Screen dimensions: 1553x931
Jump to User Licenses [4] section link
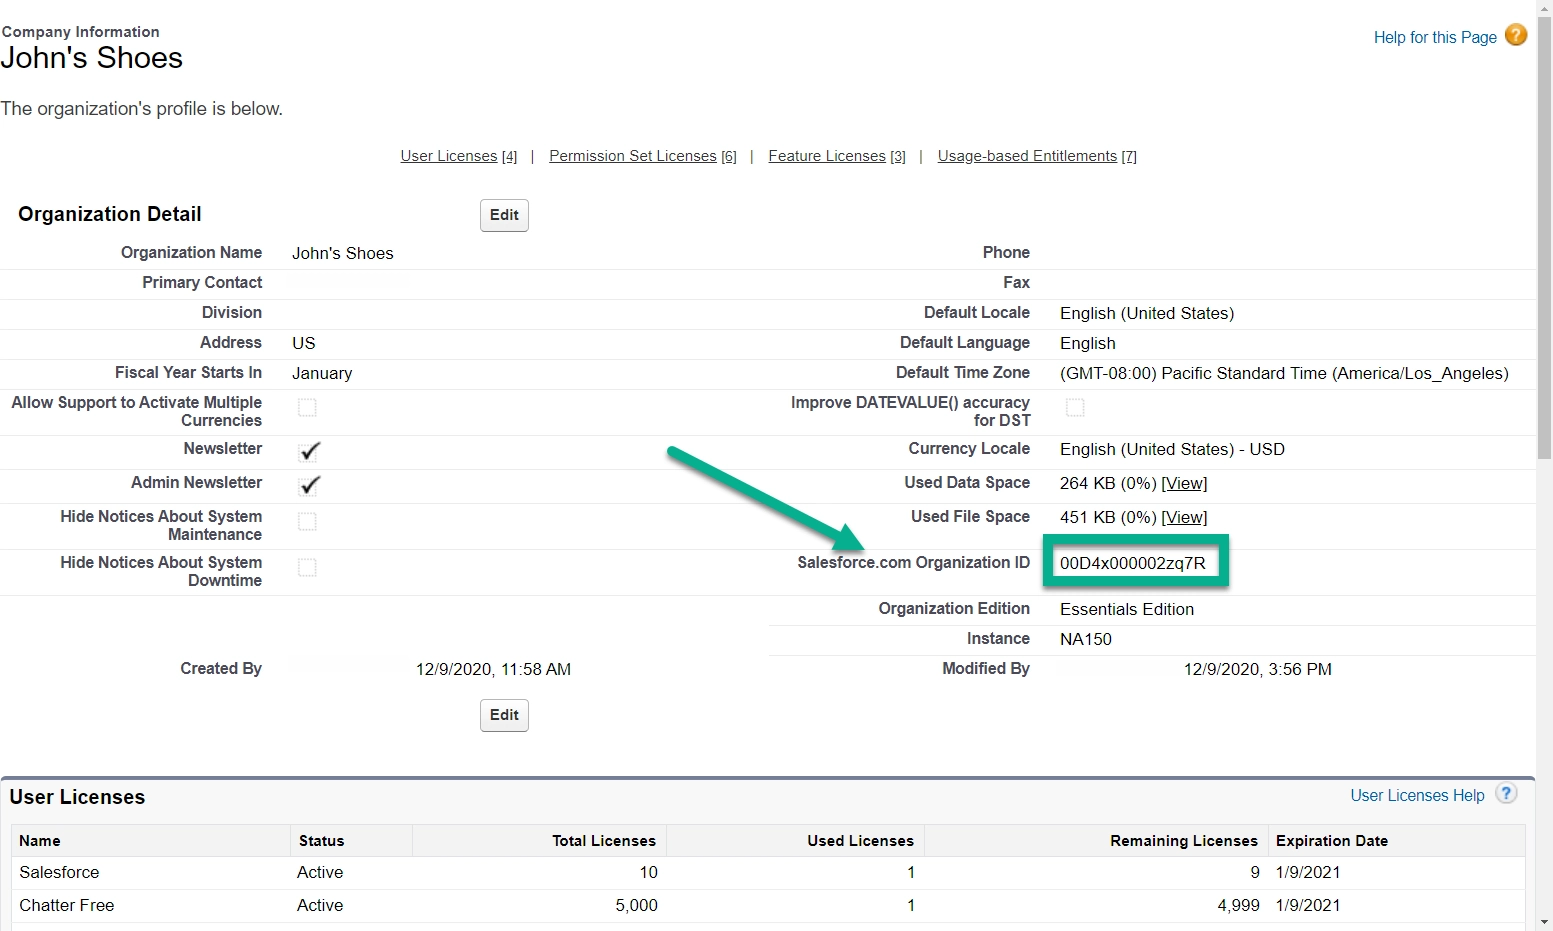459,156
